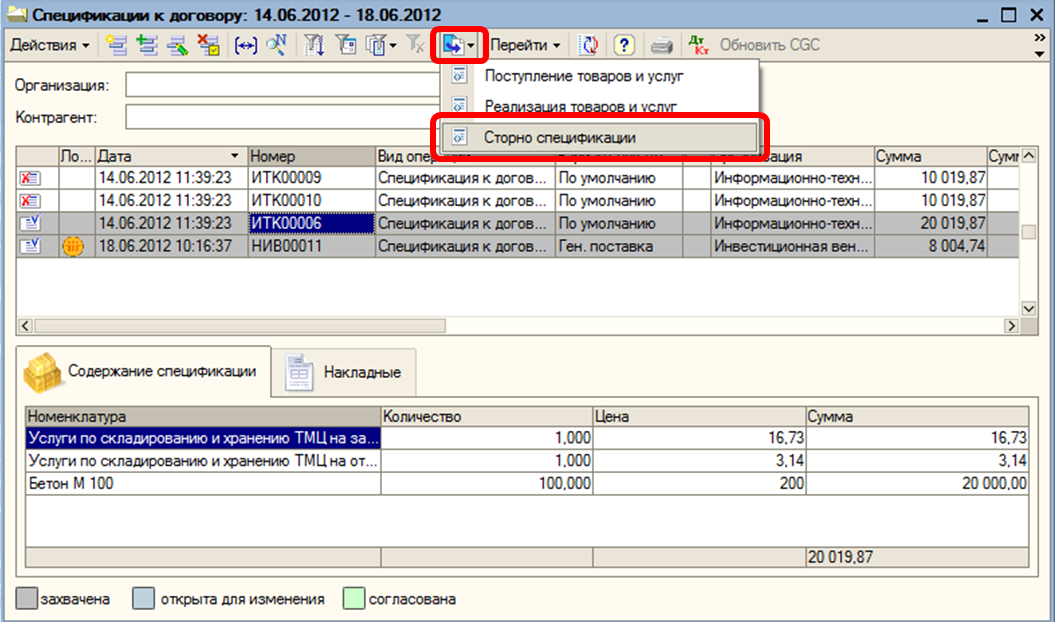Click the Add new document icon
Viewport: 1055px width, 622px height.
pyautogui.click(x=116, y=46)
